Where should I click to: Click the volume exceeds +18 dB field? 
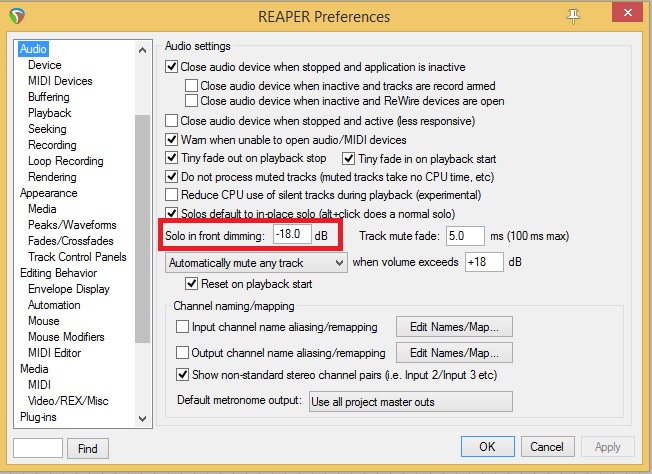(x=484, y=262)
